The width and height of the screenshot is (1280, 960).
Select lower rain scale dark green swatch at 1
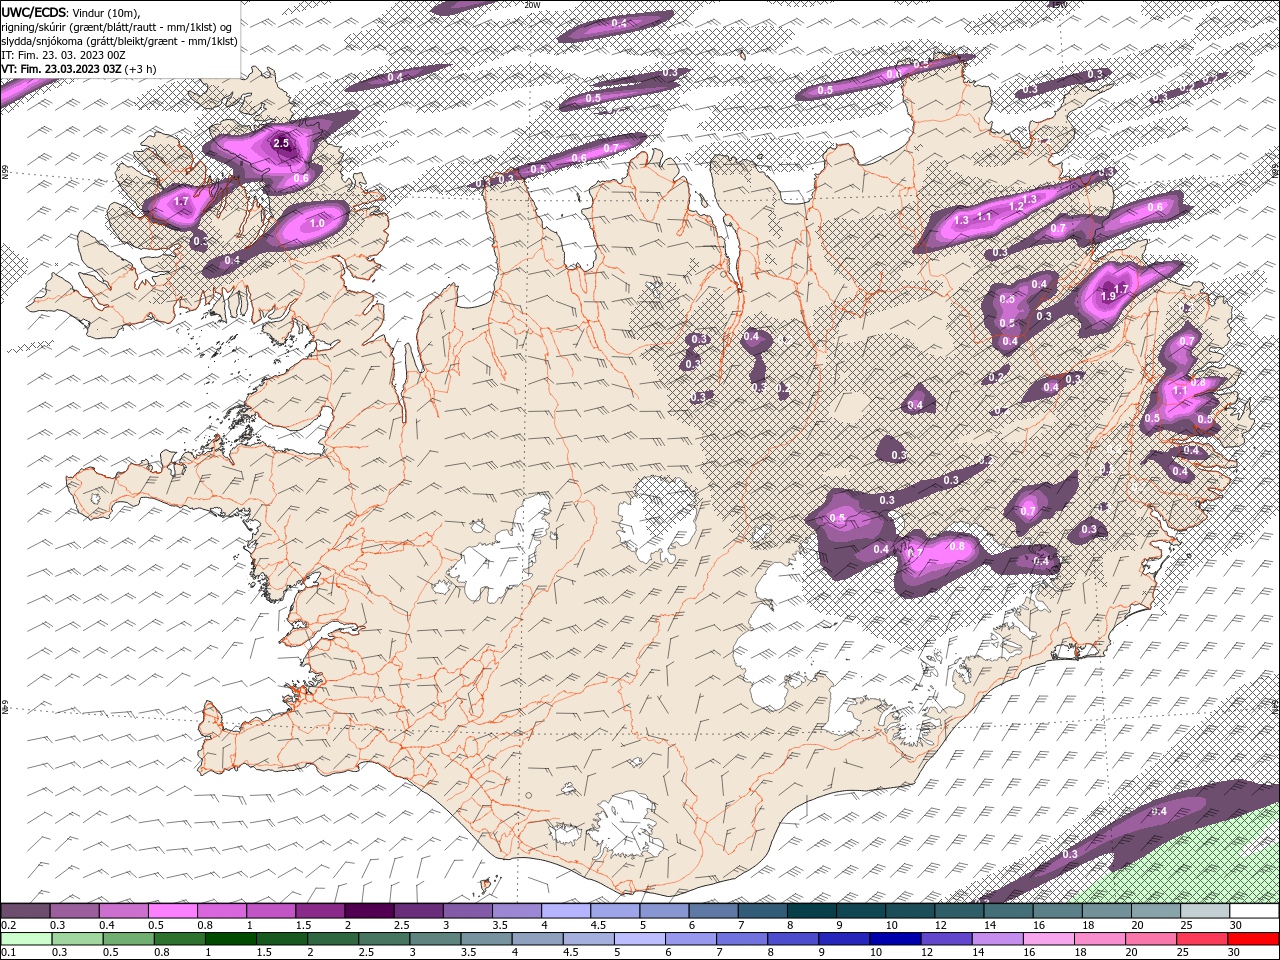pyautogui.click(x=229, y=939)
